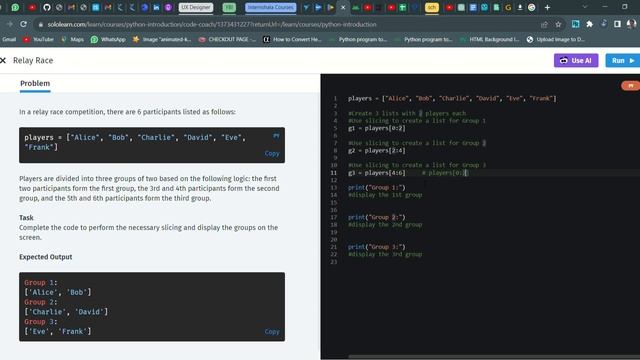Open a new tab with the plus button
640x360 pixels.
(547, 7)
